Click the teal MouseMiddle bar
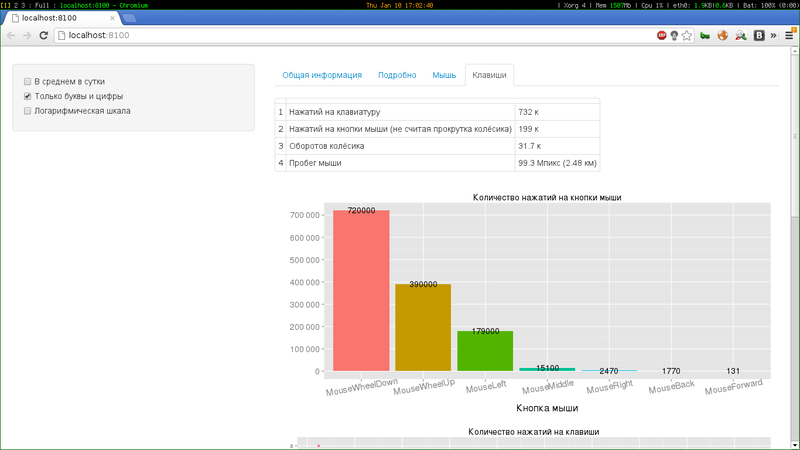This screenshot has height=450, width=800. pos(547,369)
